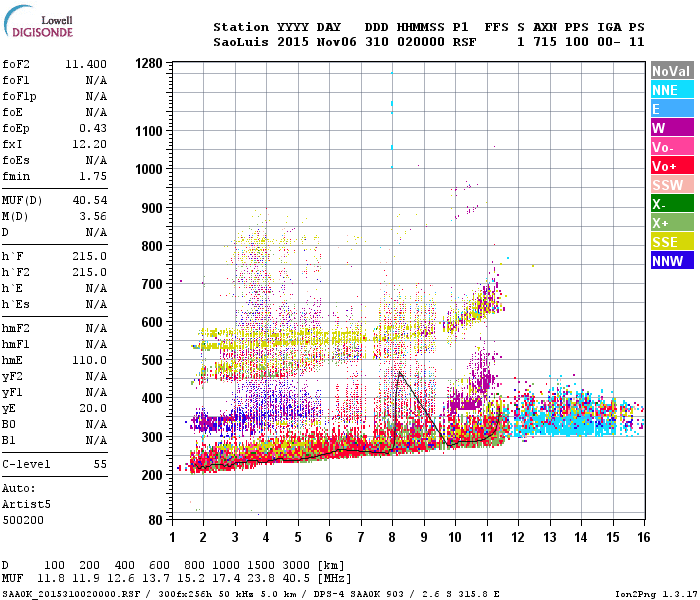Select the C-level value 55
700x600 pixels.
pyautogui.click(x=100, y=464)
